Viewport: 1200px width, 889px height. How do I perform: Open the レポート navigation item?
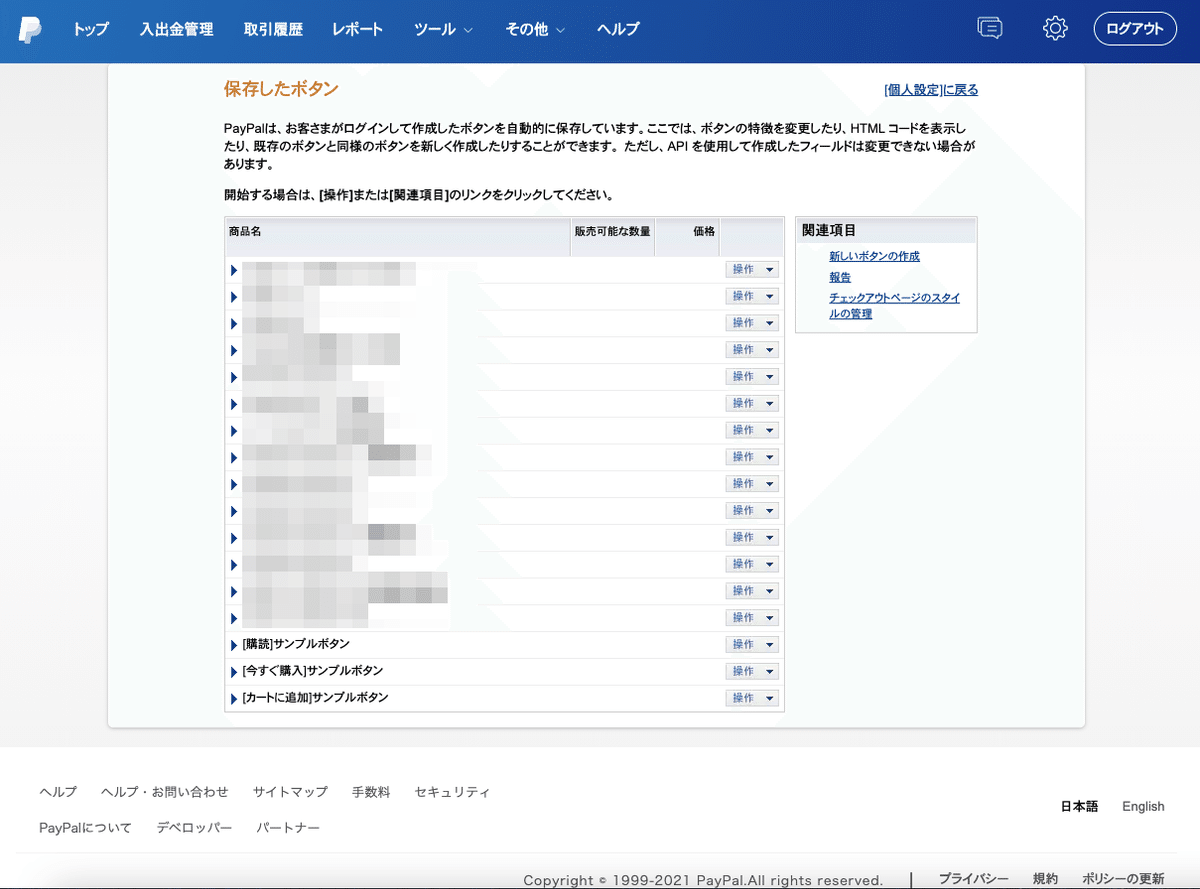(358, 30)
